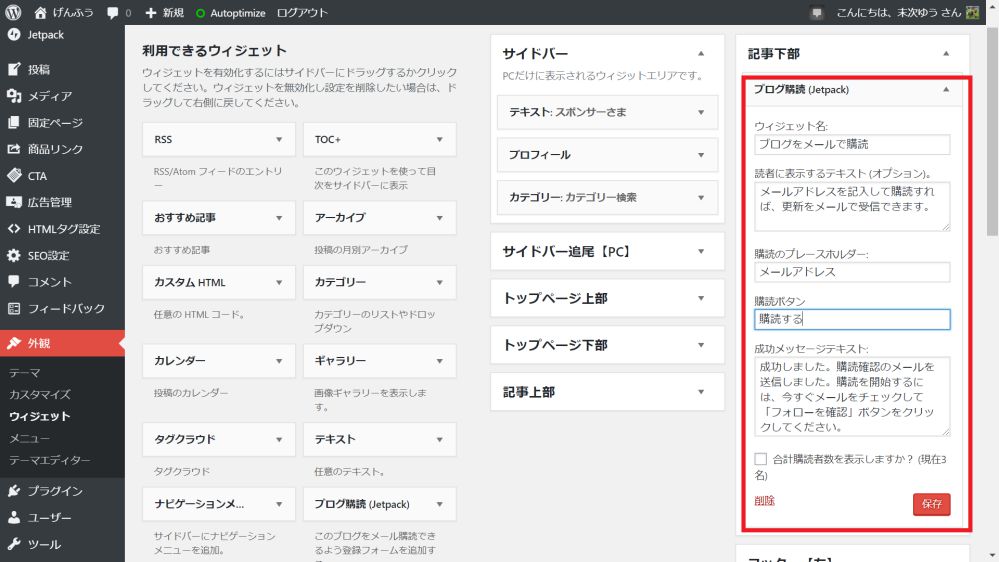Click the 購読のプレースホルダー input field
This screenshot has width=999, height=562.
coord(852,272)
